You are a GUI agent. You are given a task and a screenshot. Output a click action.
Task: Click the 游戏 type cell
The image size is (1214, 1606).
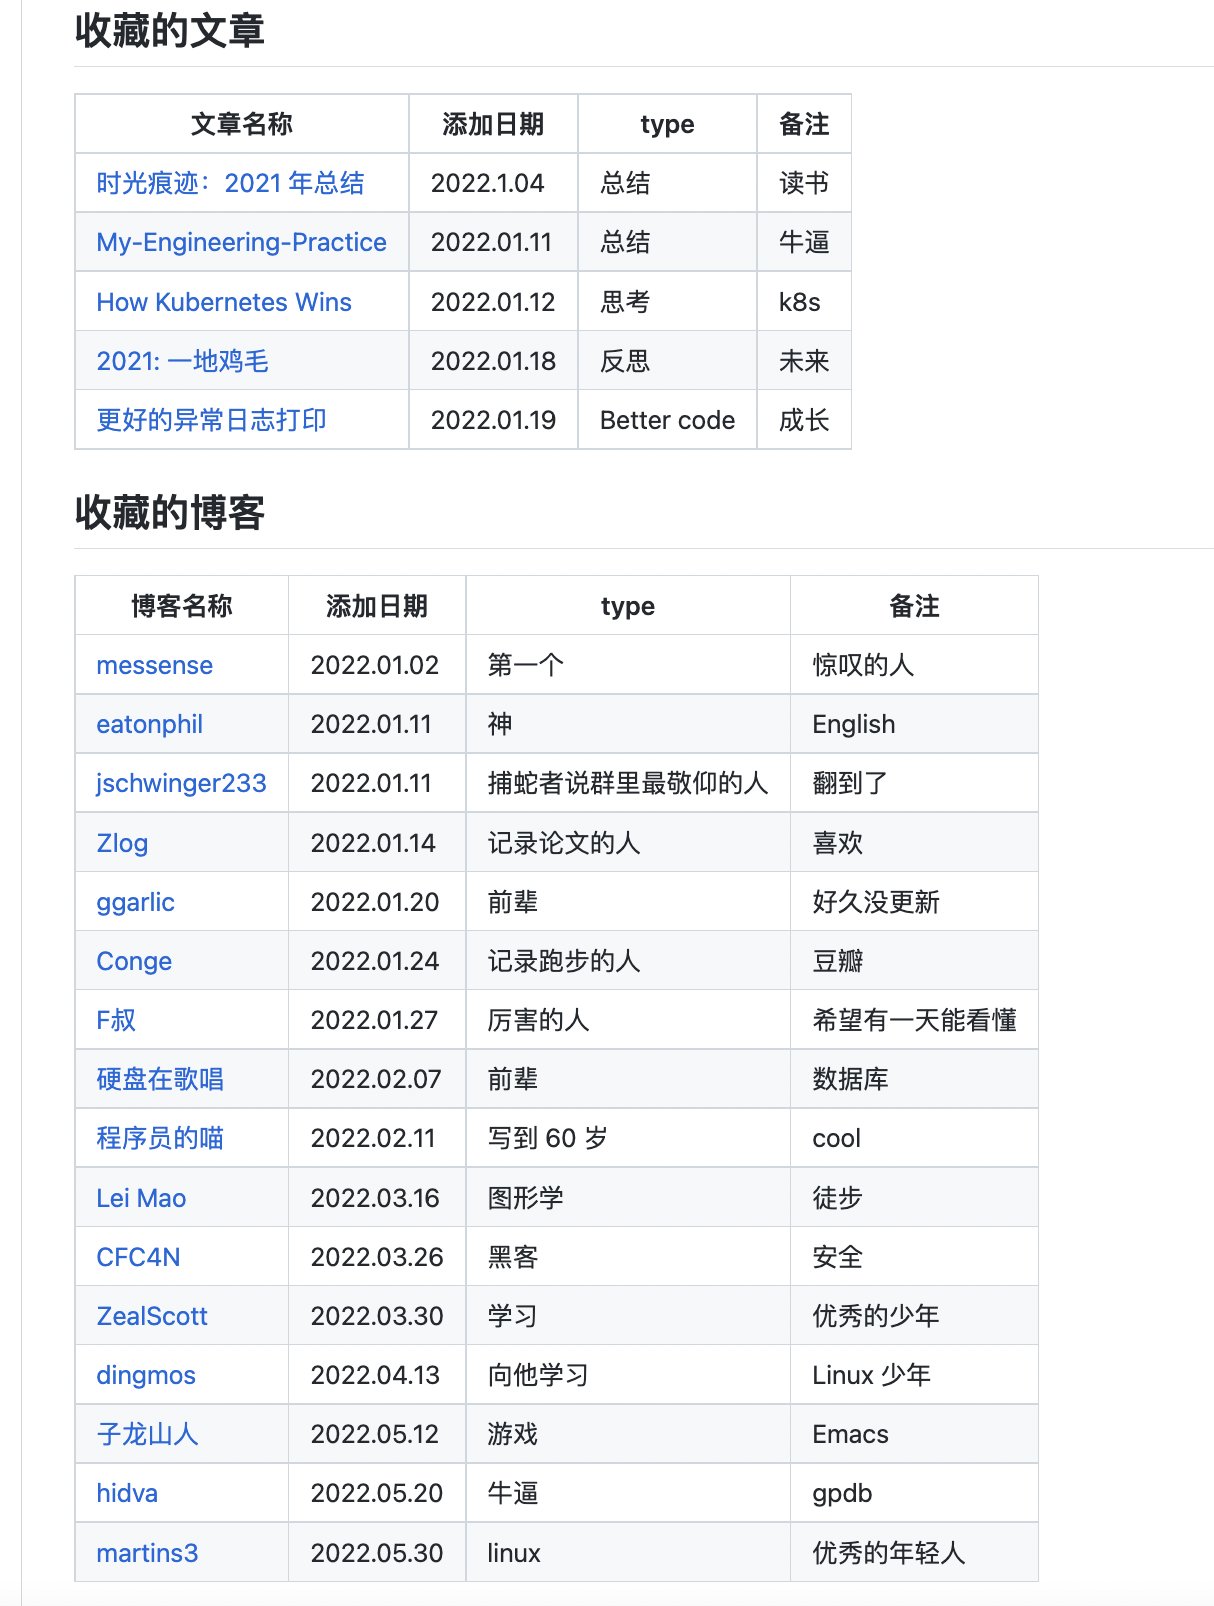coord(628,1434)
